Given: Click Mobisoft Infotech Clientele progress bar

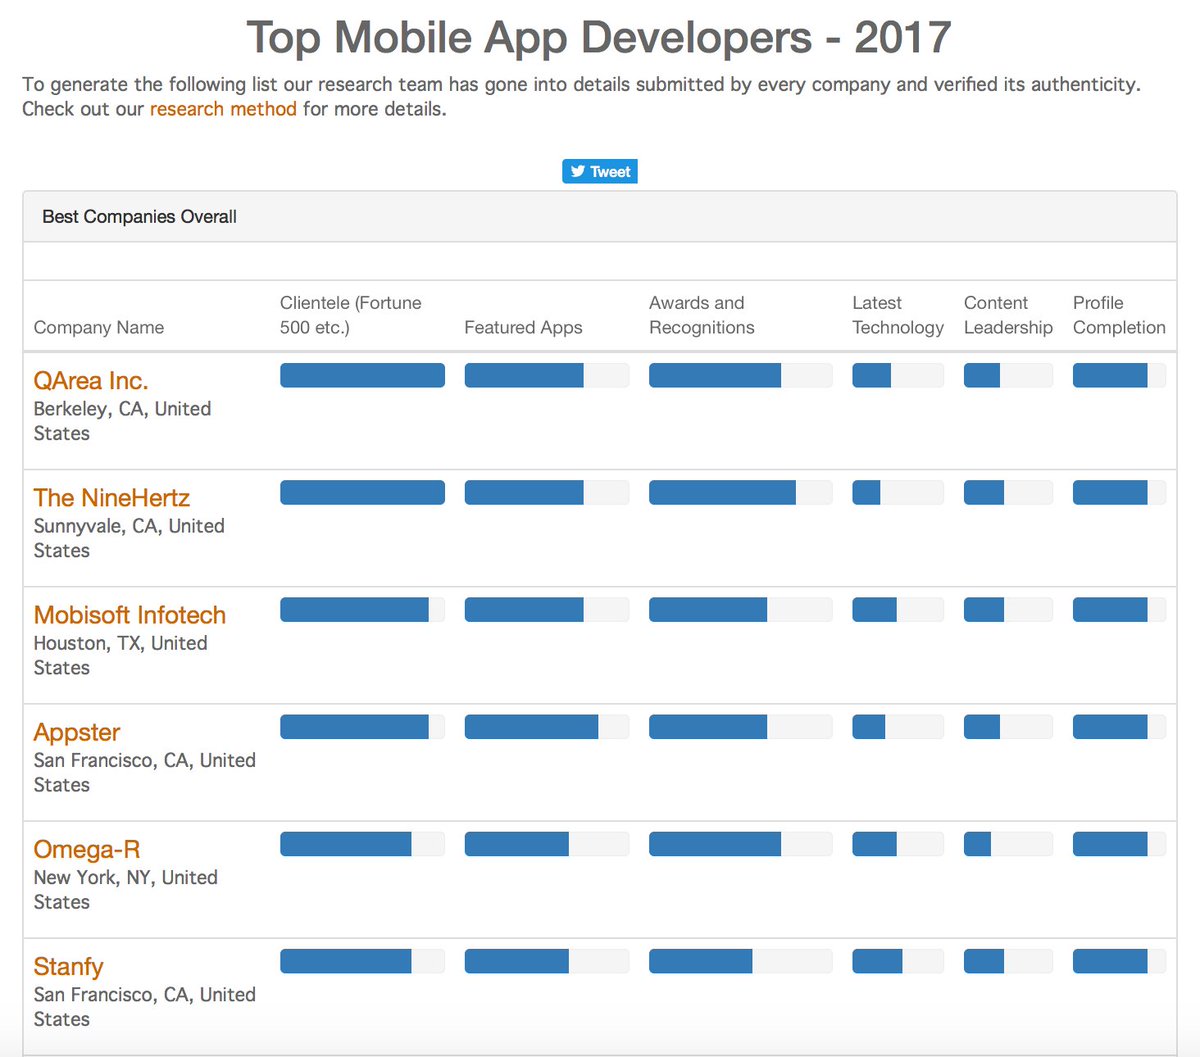Looking at the screenshot, I should (362, 609).
